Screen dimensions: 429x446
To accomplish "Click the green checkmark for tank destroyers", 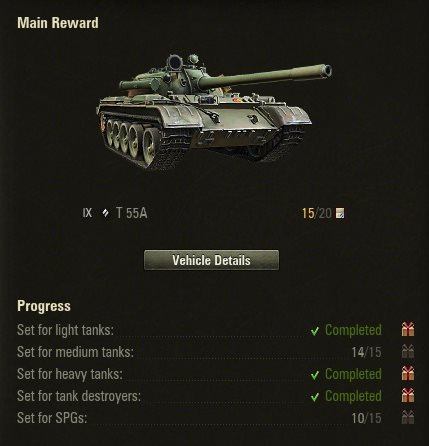I will click(314, 397).
